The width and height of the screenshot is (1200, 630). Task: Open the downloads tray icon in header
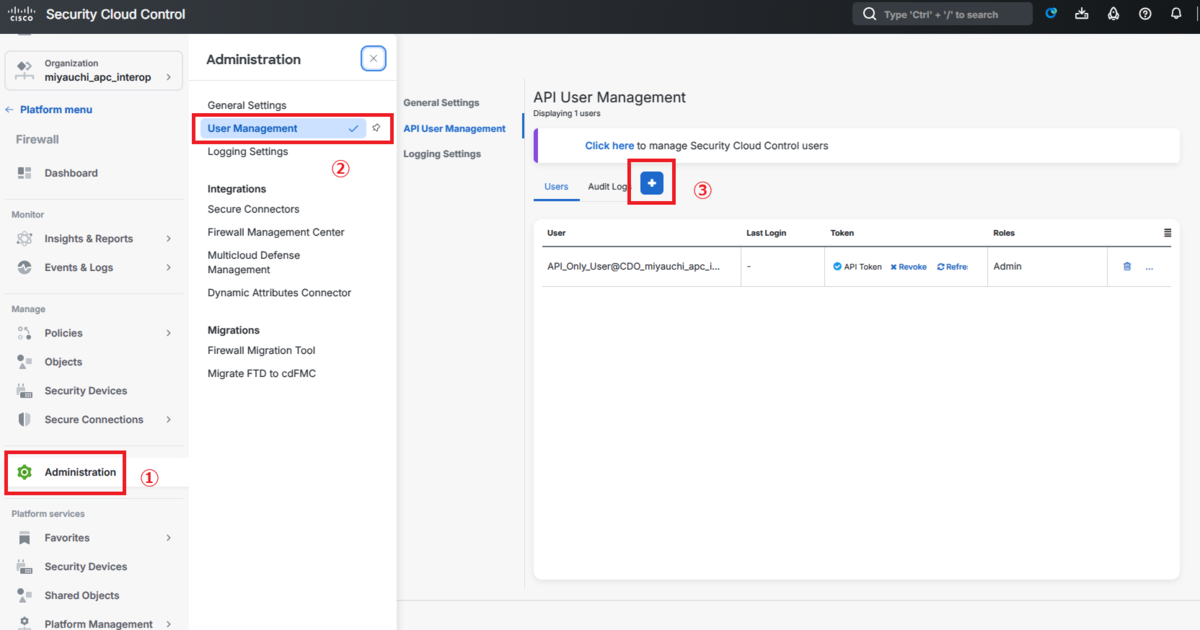pos(1082,14)
